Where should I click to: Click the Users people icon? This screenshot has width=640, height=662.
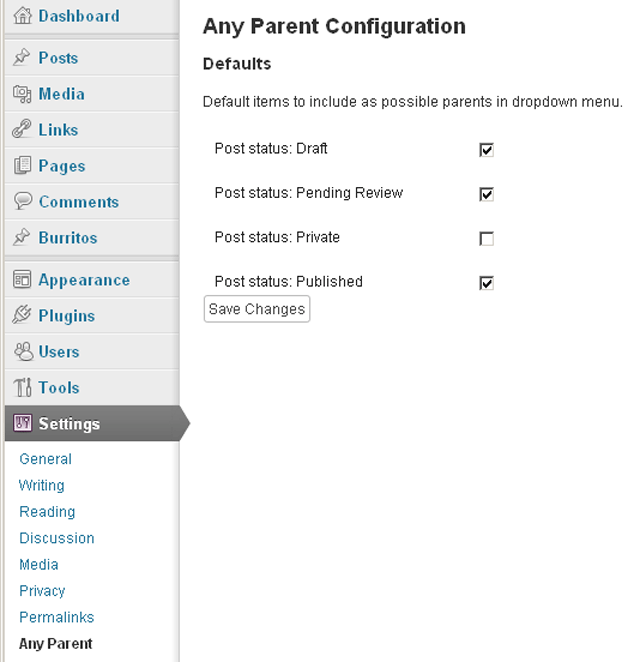coord(23,351)
